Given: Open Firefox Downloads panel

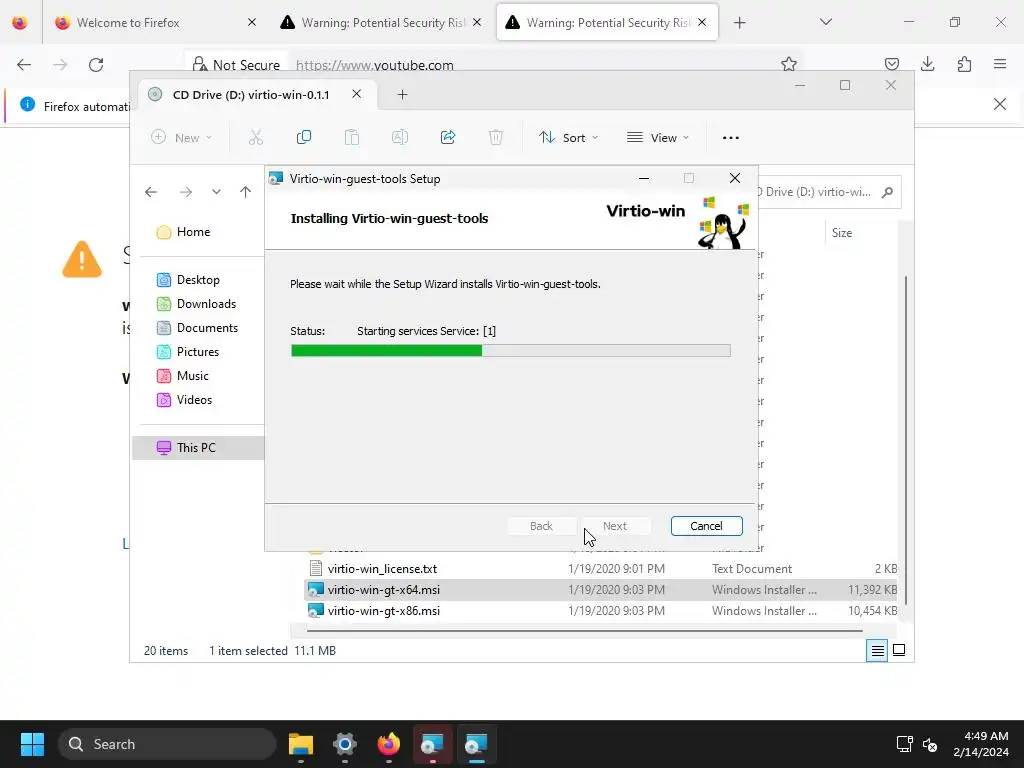Looking at the screenshot, I should pos(927,64).
